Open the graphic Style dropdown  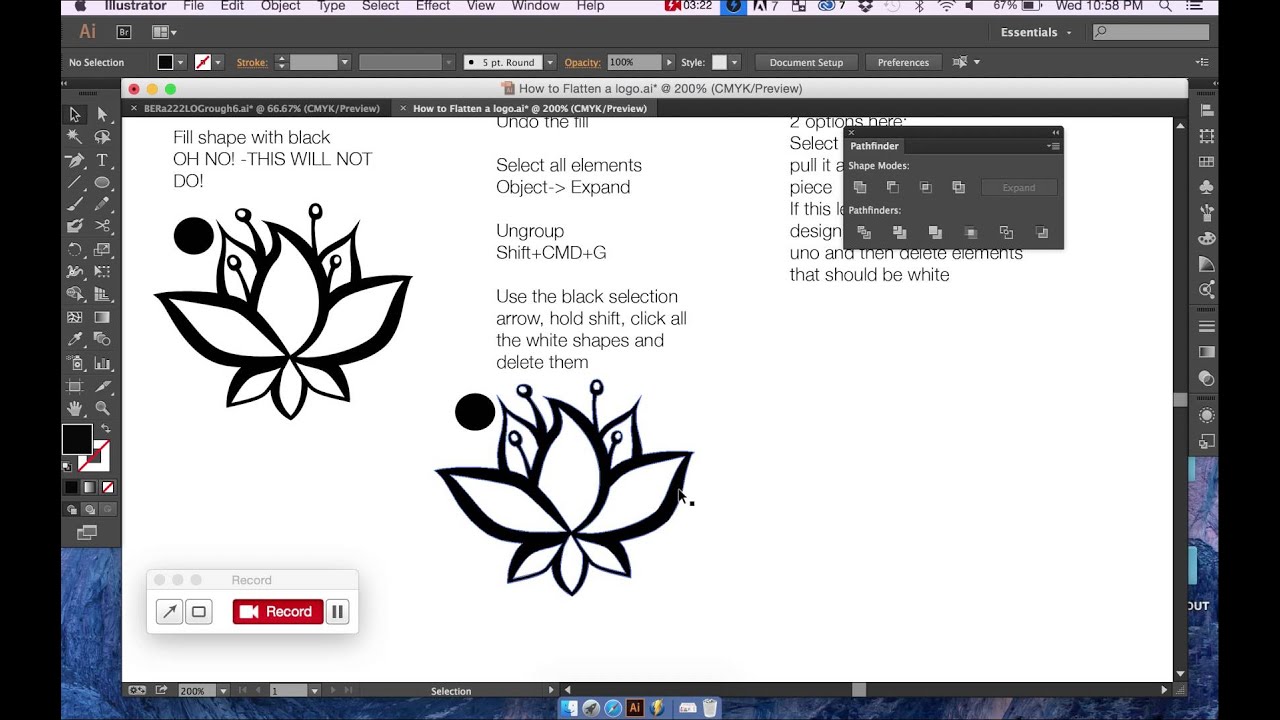(734, 62)
